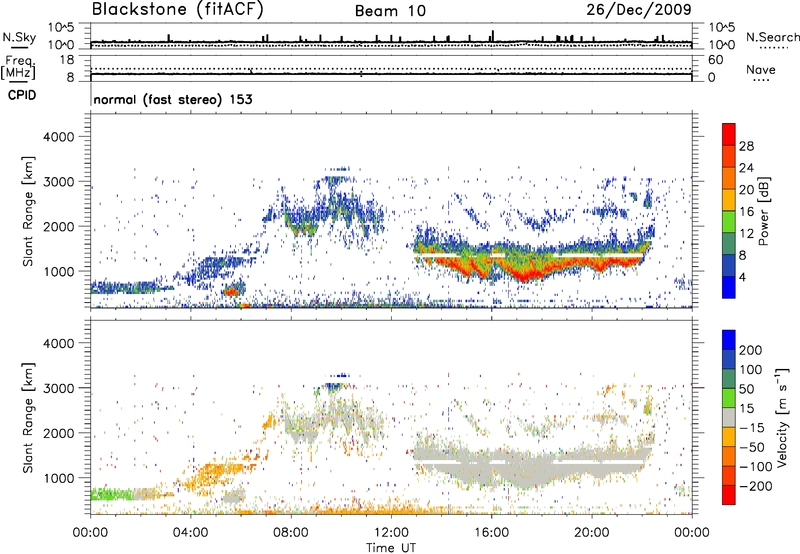The width and height of the screenshot is (800, 554).
Task: Click the '3000' tick in power panel
Action: 58,182
